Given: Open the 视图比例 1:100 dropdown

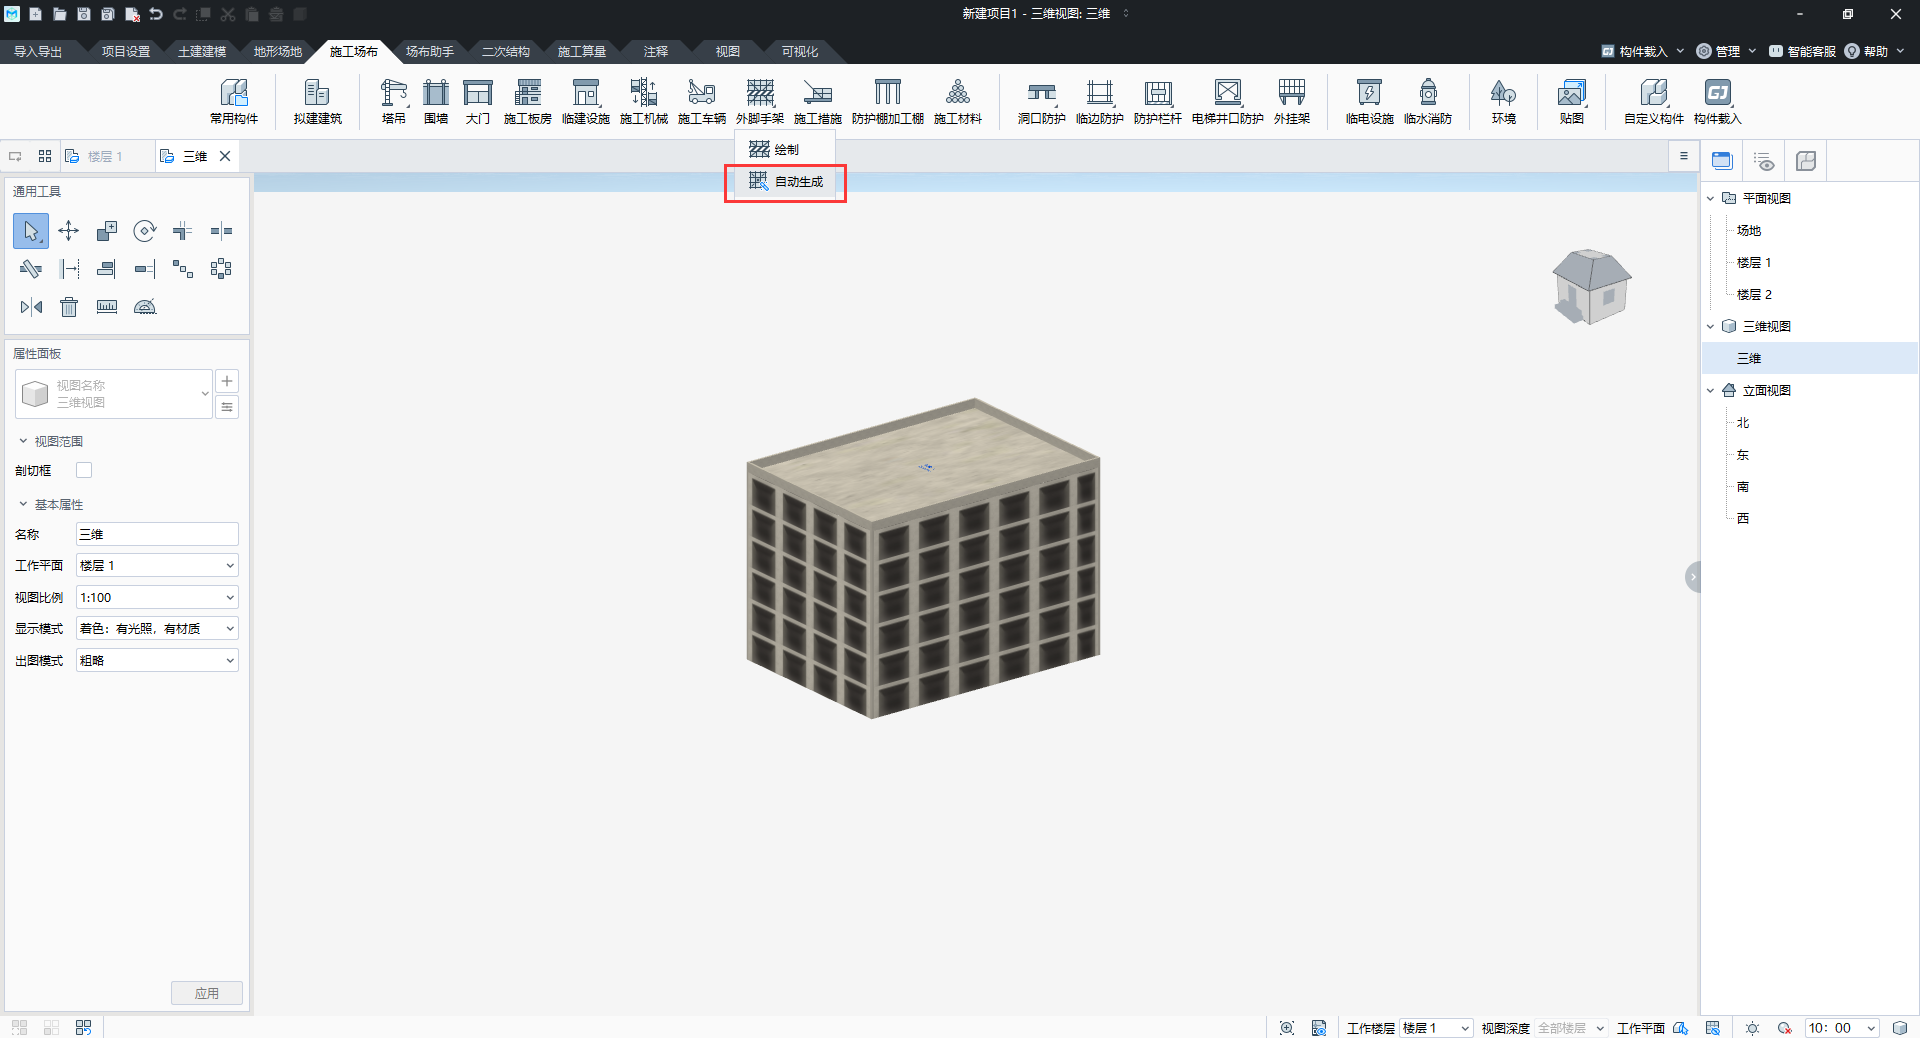Looking at the screenshot, I should (157, 597).
